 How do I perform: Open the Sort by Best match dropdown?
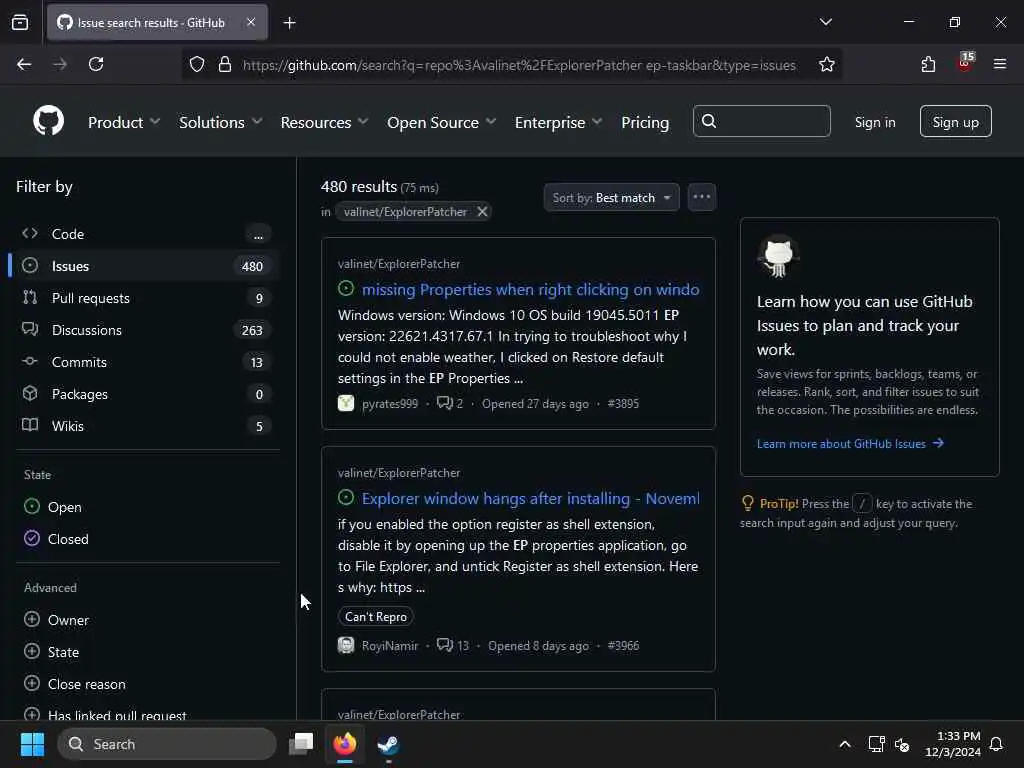pos(611,197)
